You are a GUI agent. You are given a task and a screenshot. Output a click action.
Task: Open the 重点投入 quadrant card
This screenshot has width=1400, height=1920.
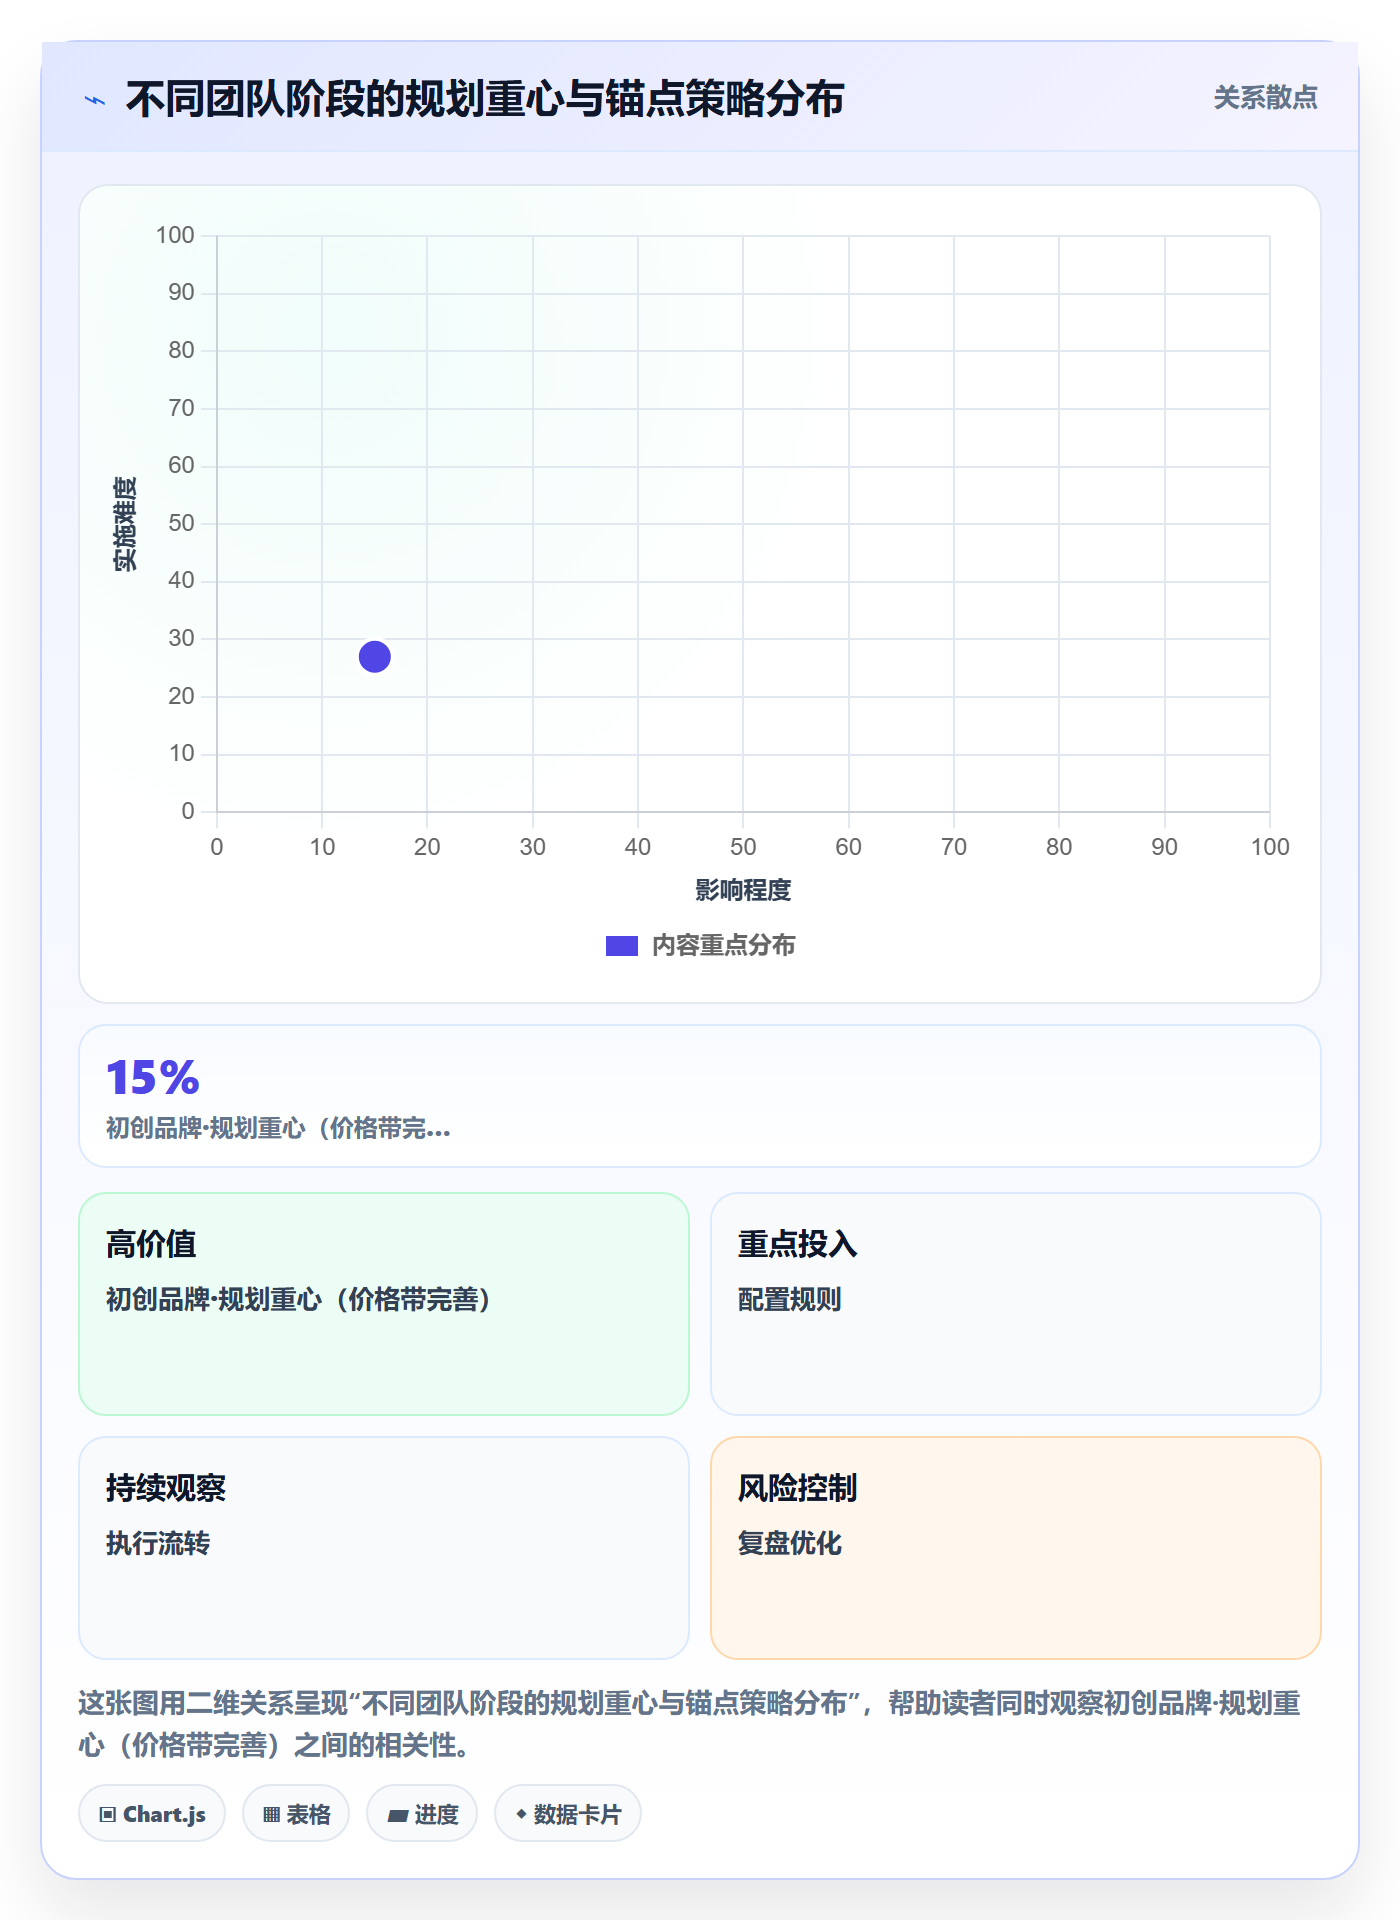(x=1016, y=1304)
